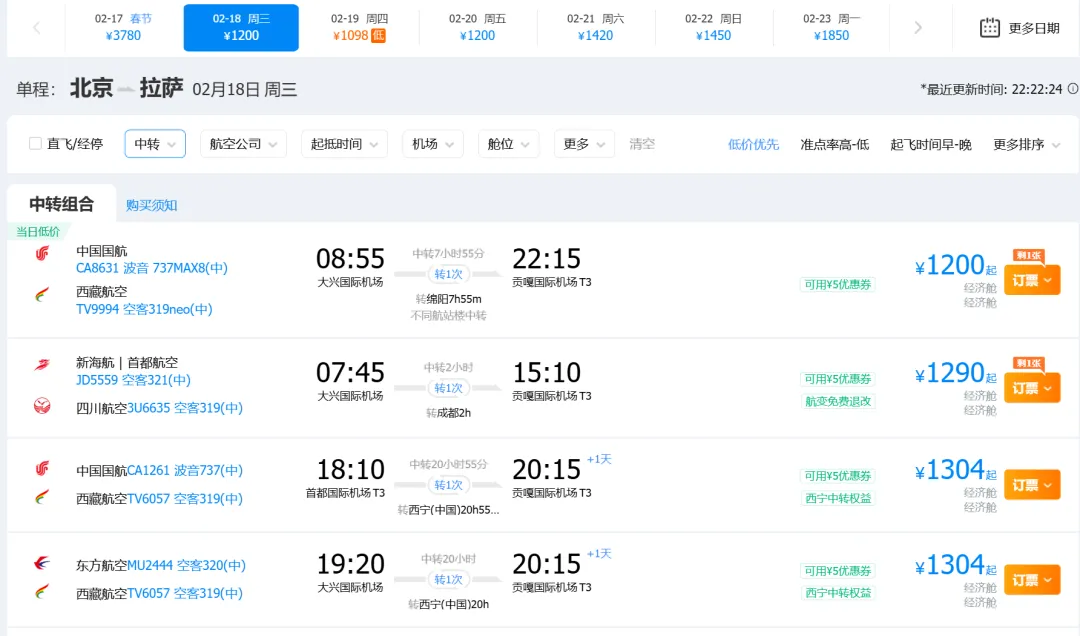Select the 02-23 周一 date tab
The image size is (1080, 636).
coord(831,28)
